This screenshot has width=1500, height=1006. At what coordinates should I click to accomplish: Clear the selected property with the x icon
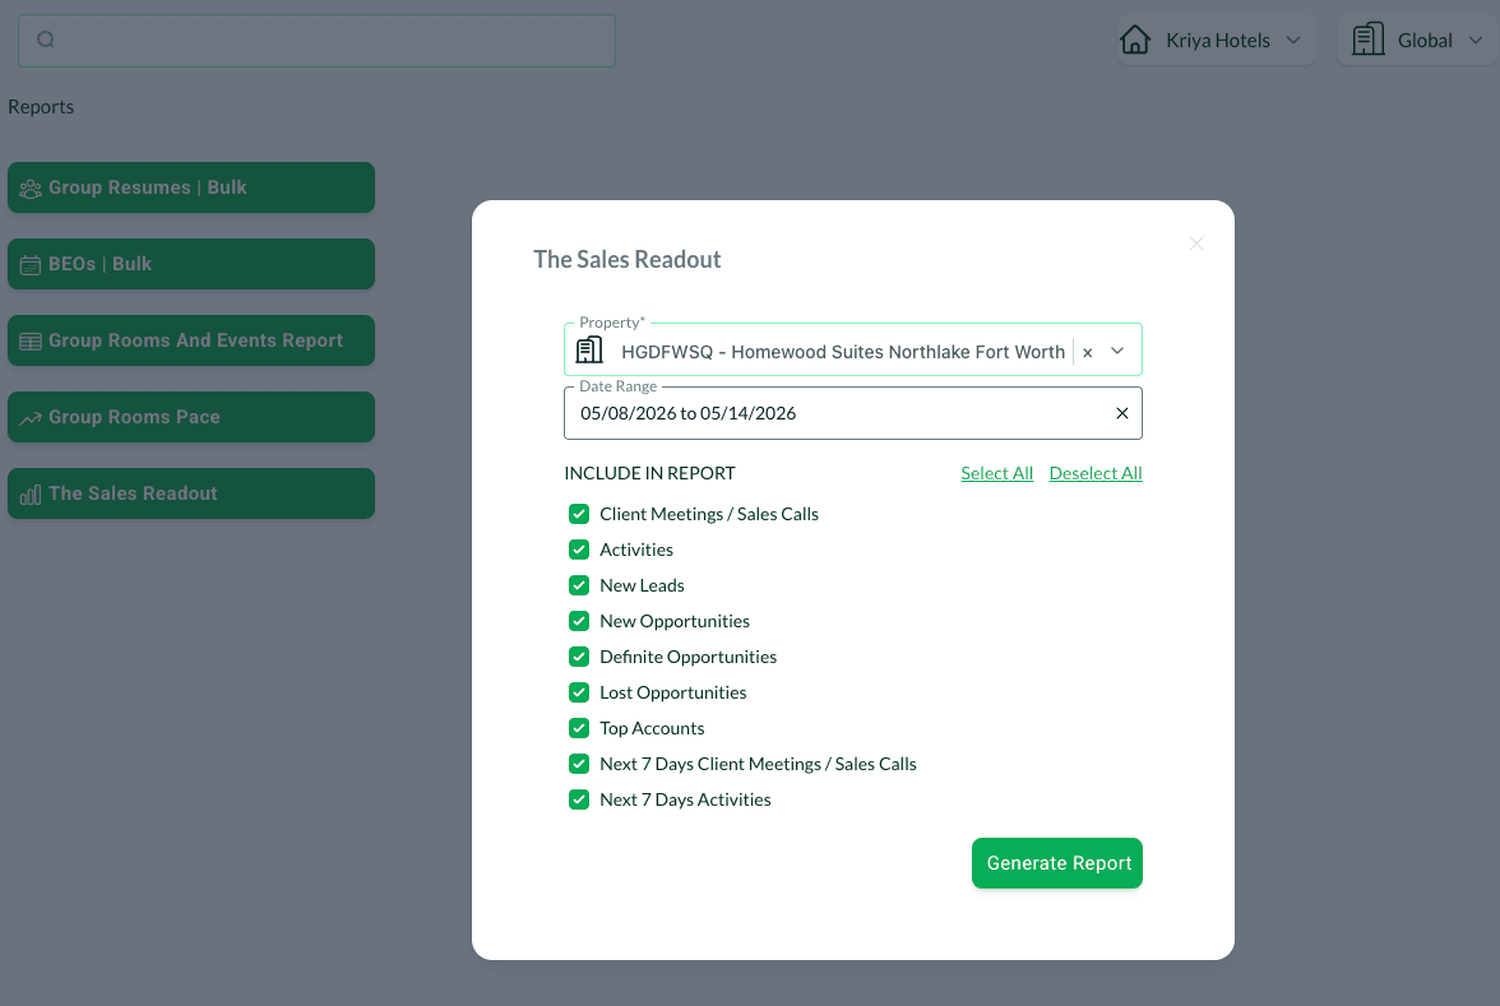point(1088,352)
